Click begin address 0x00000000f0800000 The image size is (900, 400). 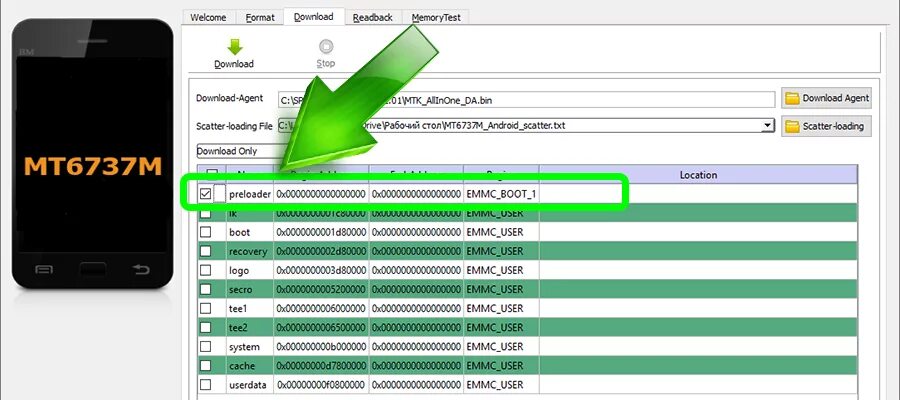[321, 385]
